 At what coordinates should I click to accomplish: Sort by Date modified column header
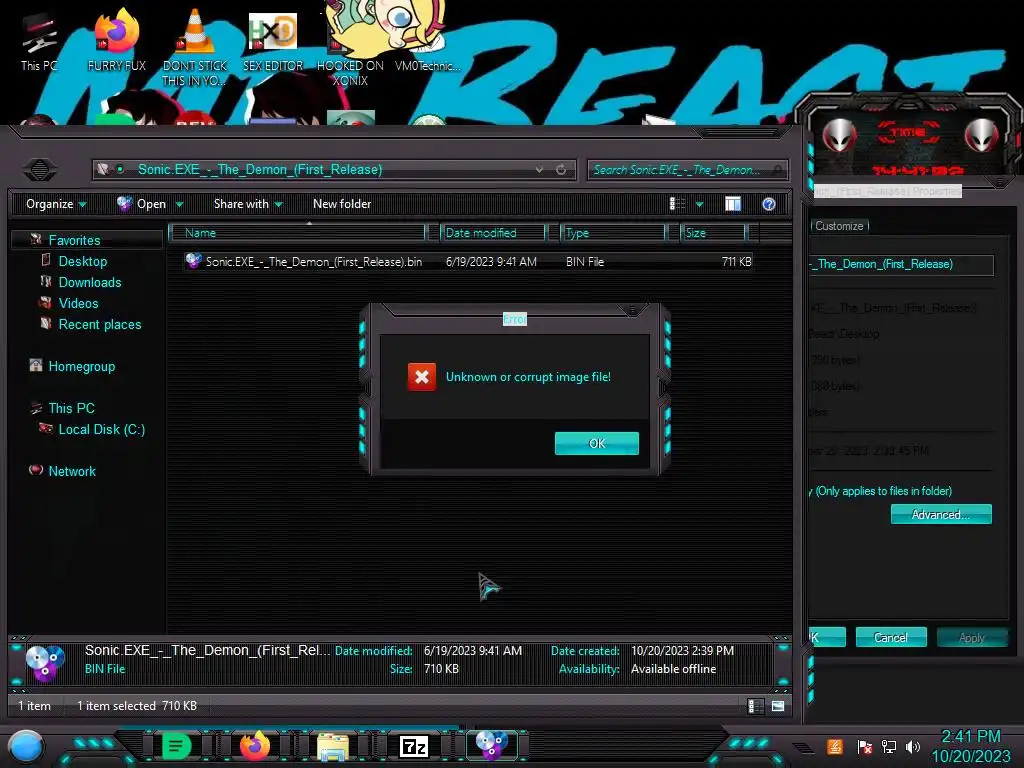pyautogui.click(x=493, y=232)
